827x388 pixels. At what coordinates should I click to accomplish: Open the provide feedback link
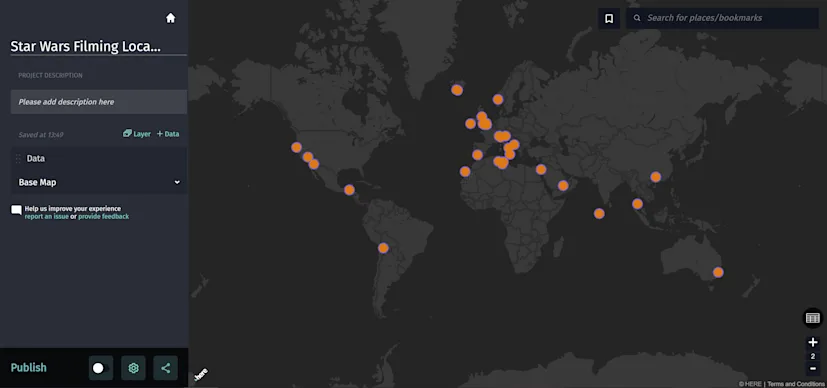(104, 217)
